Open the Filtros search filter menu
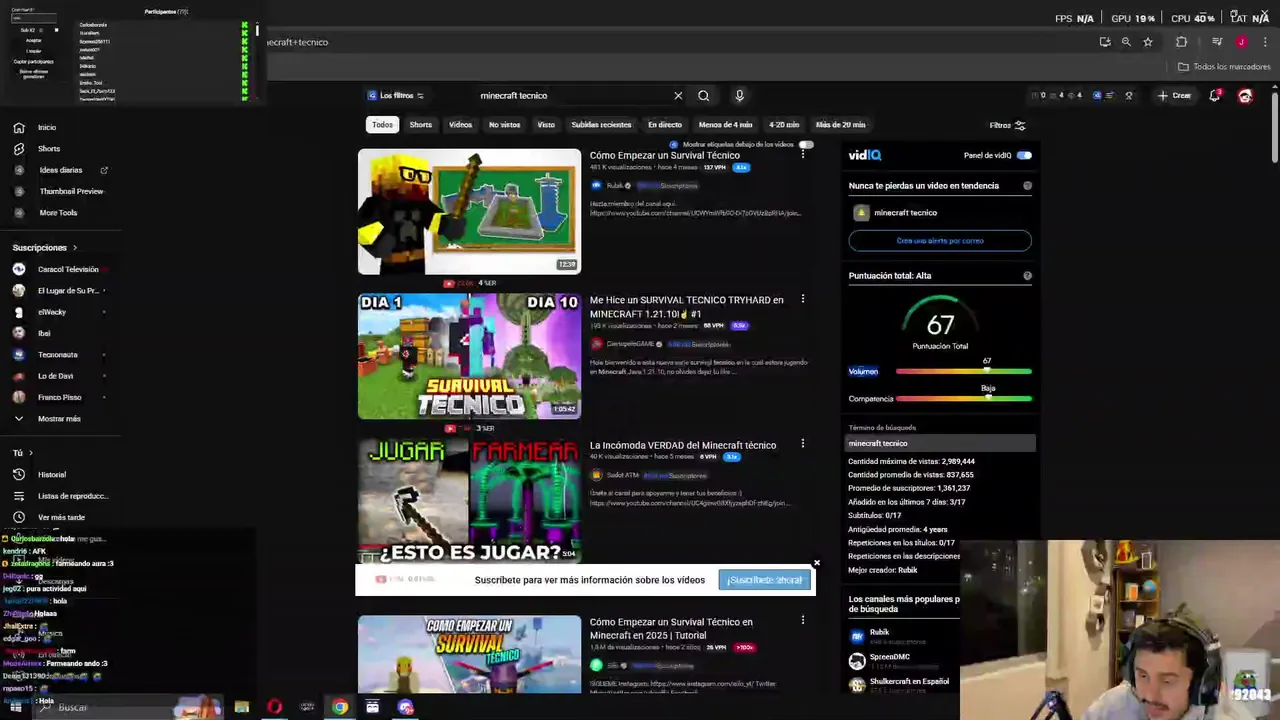This screenshot has height=720, width=1280. click(1007, 125)
